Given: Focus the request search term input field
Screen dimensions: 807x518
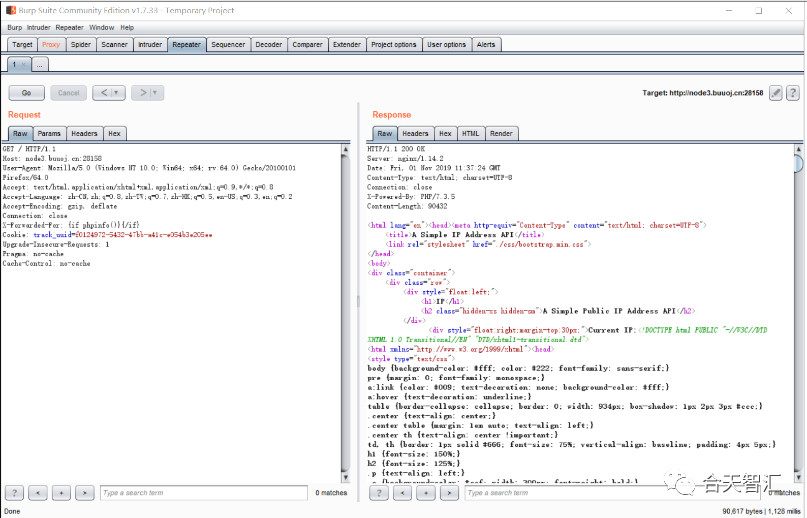Looking at the screenshot, I should click(204, 493).
